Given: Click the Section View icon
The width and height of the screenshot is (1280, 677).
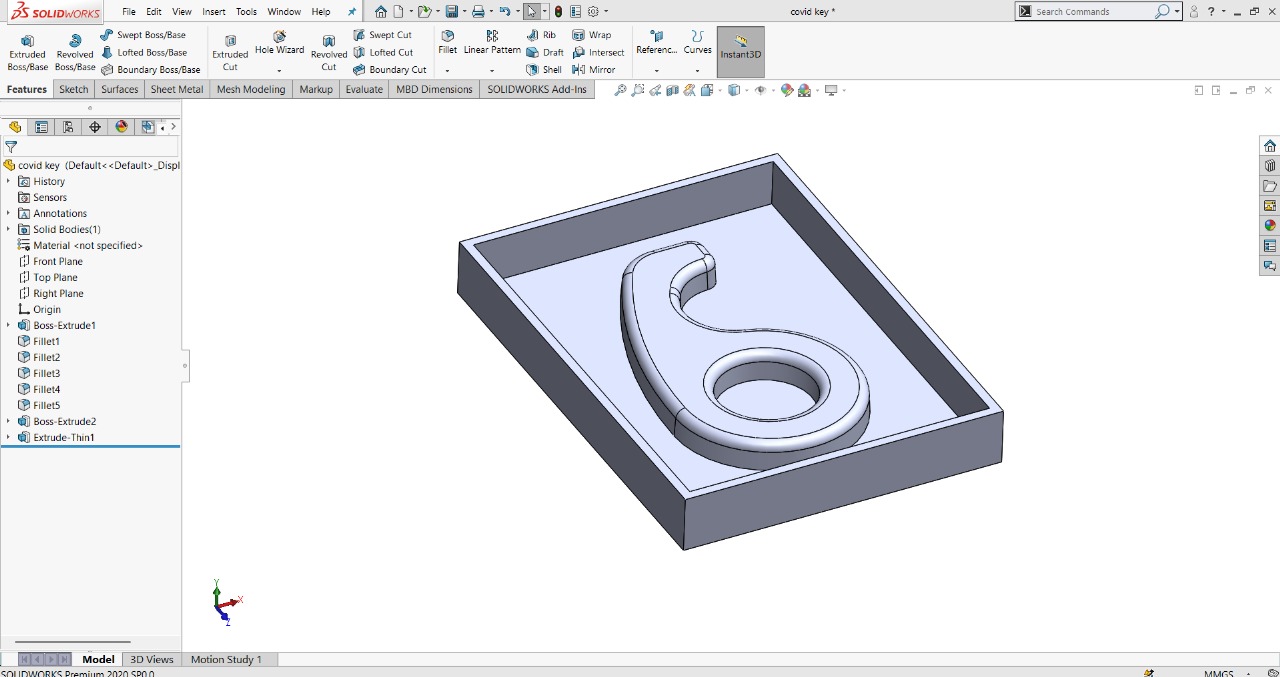Looking at the screenshot, I should tap(673, 90).
